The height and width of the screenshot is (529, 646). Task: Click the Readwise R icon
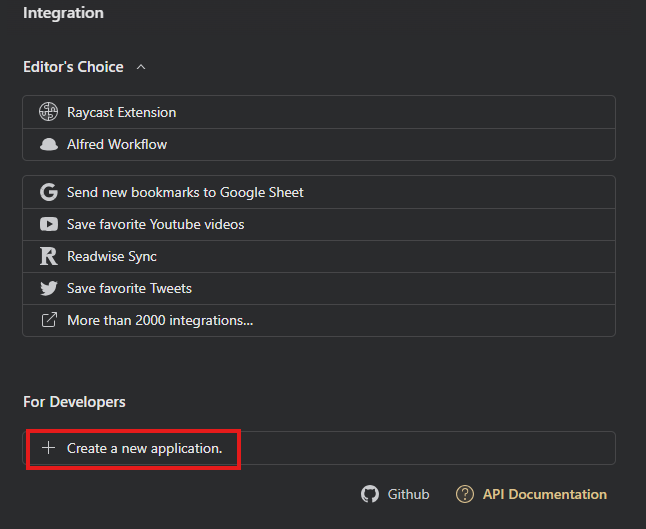point(48,256)
